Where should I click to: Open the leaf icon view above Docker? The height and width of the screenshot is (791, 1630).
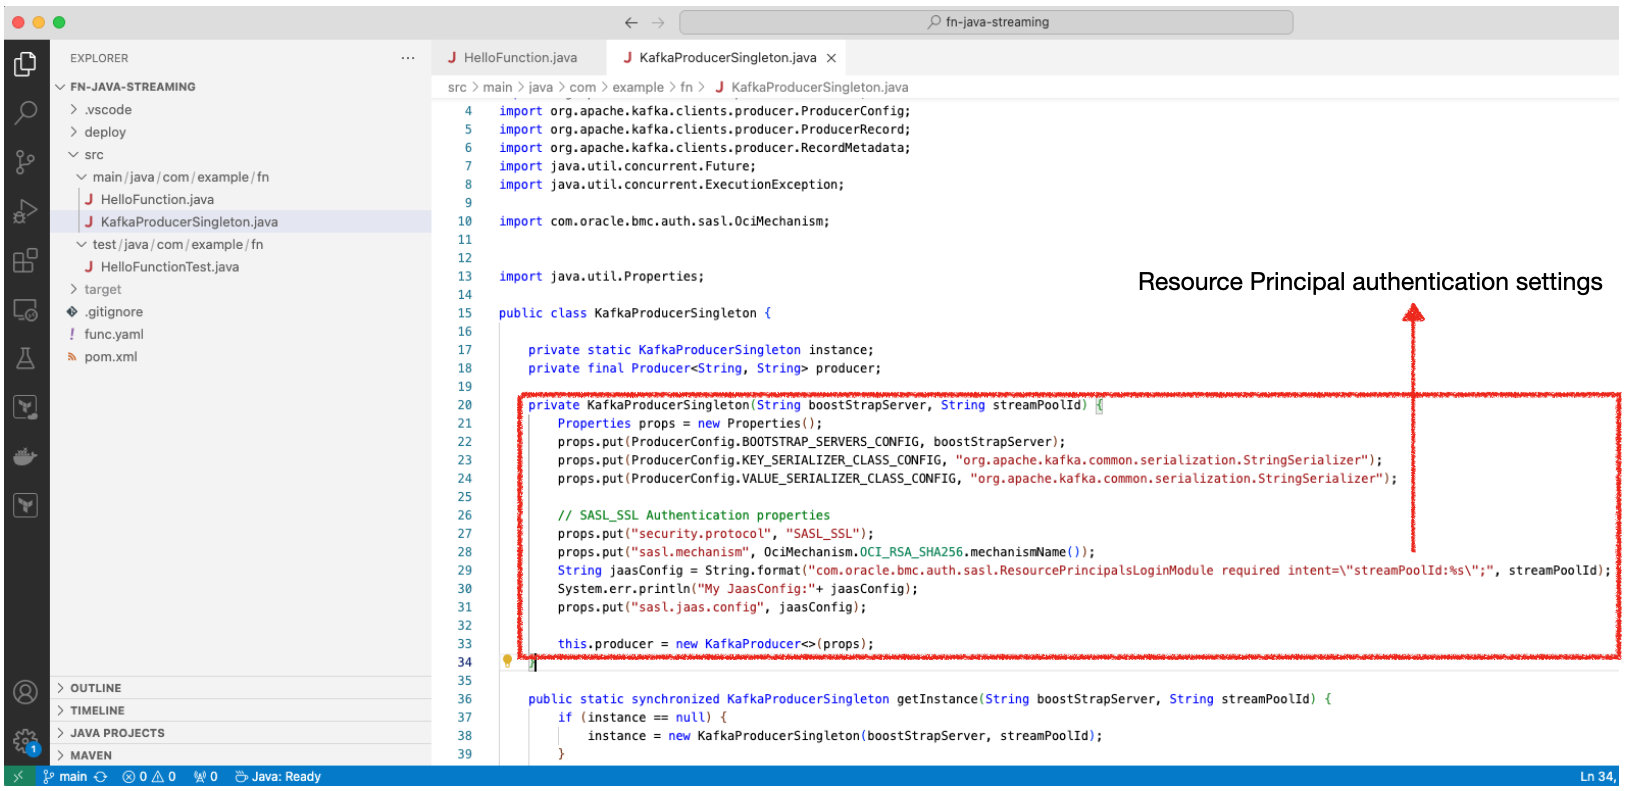[x=26, y=407]
